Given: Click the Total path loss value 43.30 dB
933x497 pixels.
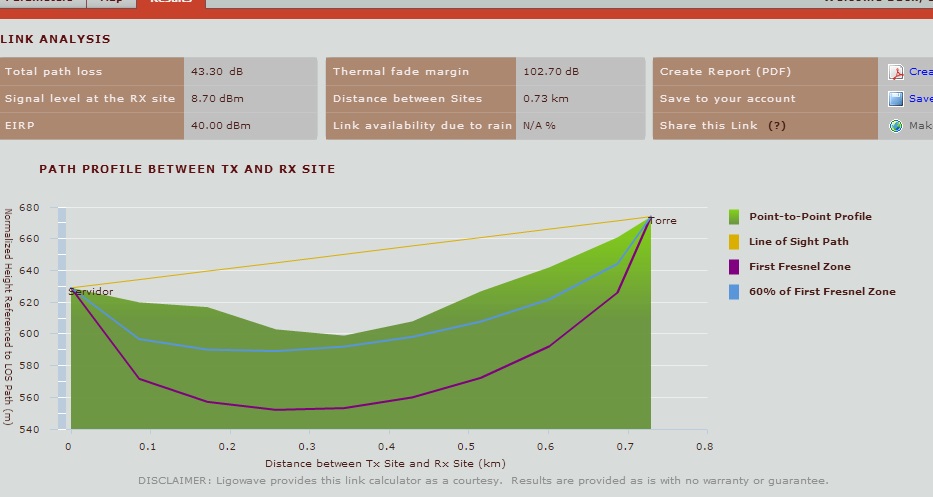Looking at the screenshot, I should coord(217,71).
